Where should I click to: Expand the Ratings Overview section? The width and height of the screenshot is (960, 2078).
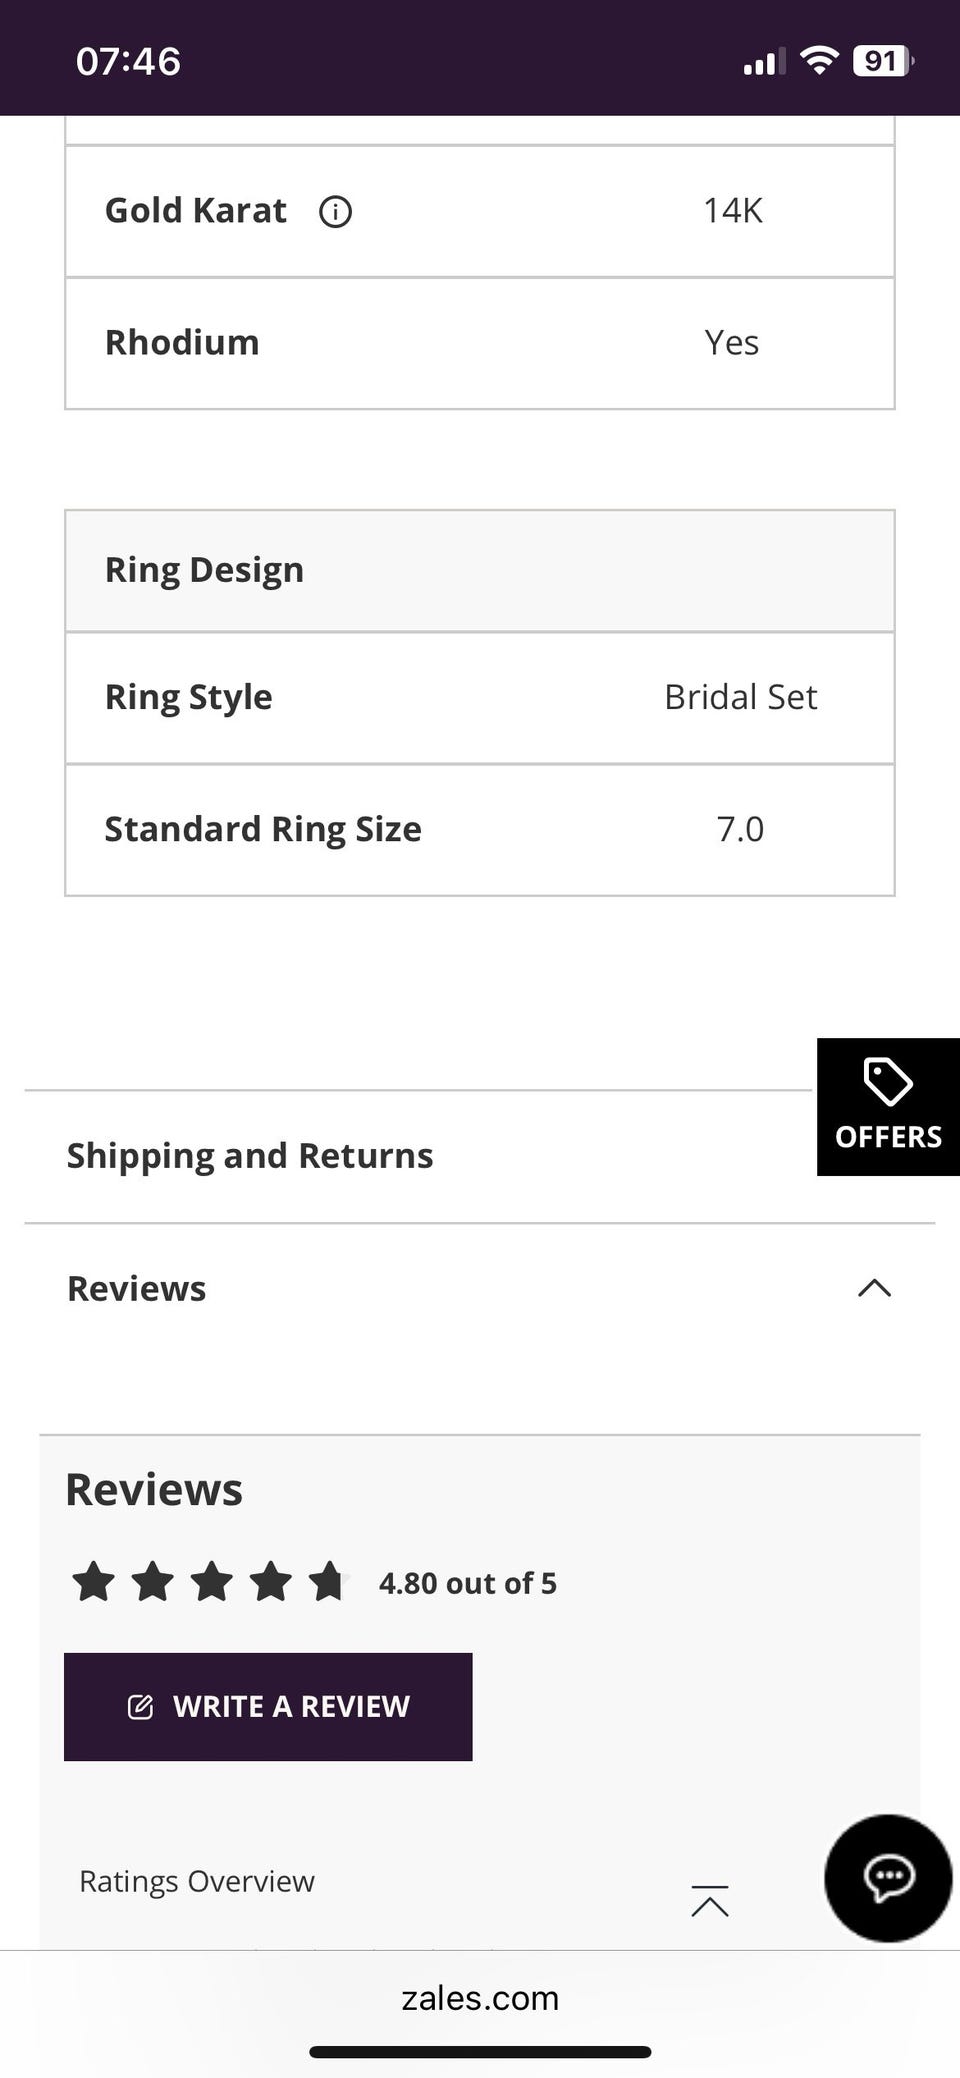click(x=197, y=1881)
